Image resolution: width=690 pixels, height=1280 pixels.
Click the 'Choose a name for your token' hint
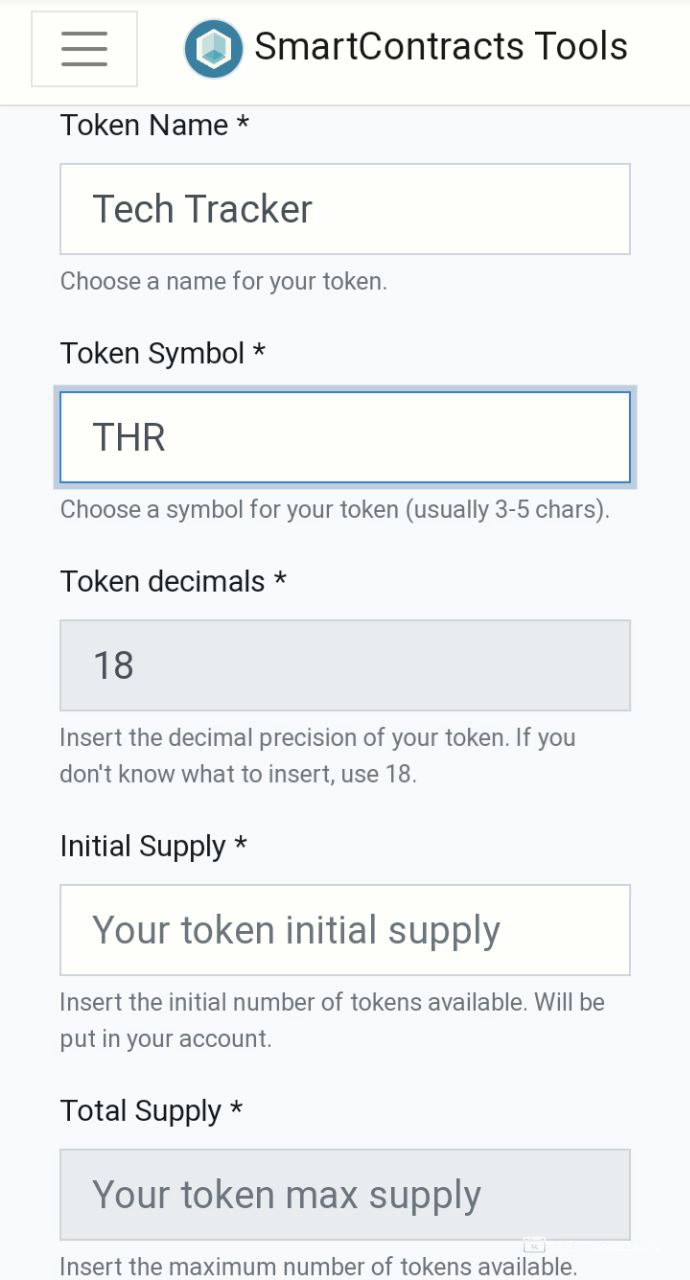coord(223,281)
